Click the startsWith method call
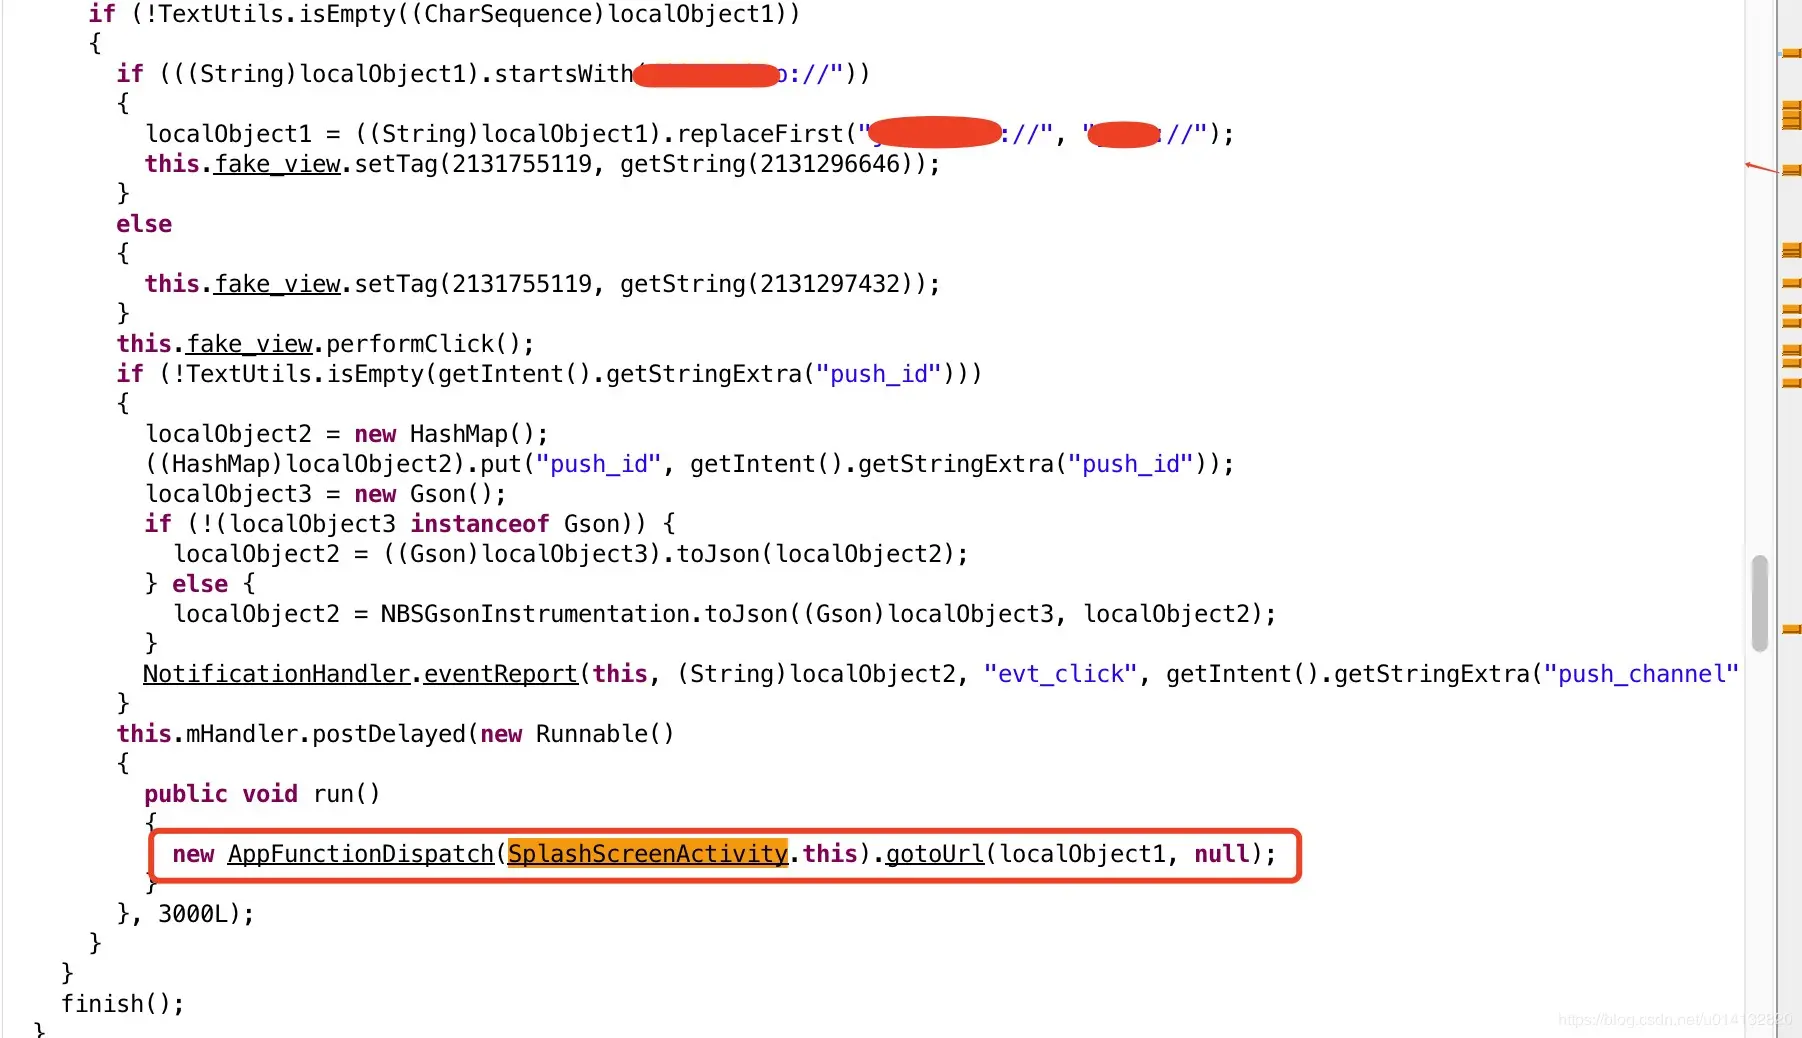This screenshot has height=1038, width=1802. [x=564, y=74]
